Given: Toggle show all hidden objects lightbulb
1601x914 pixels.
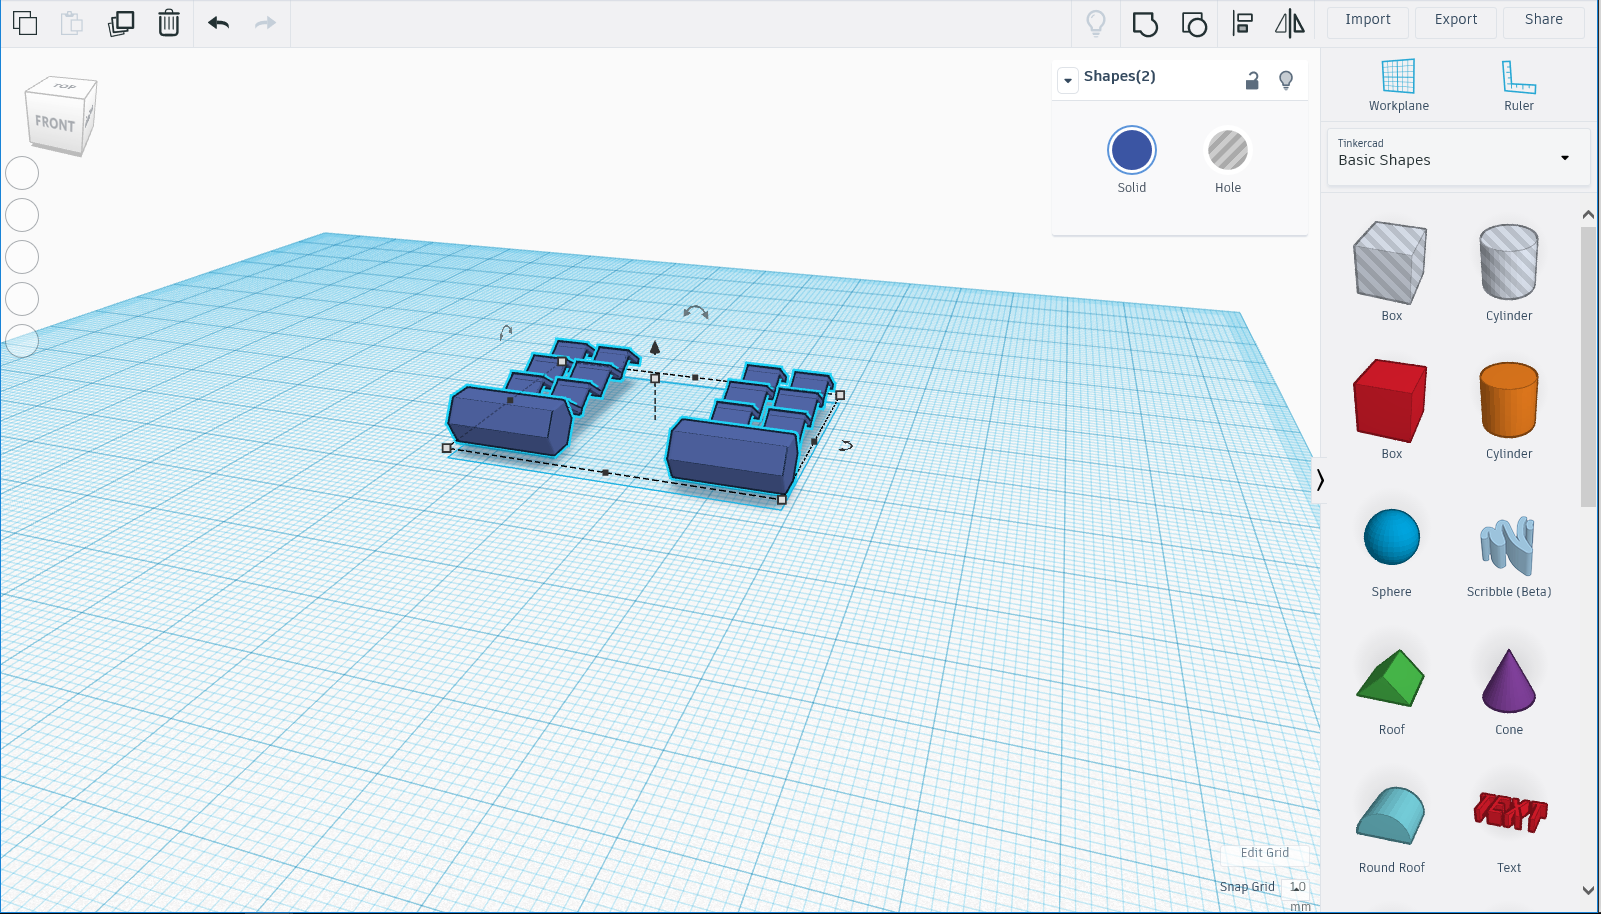Looking at the screenshot, I should [1095, 23].
